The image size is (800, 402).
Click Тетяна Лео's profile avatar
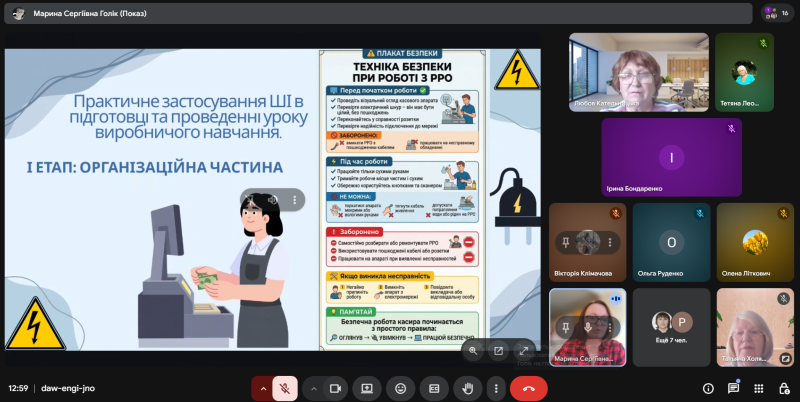pyautogui.click(x=744, y=72)
